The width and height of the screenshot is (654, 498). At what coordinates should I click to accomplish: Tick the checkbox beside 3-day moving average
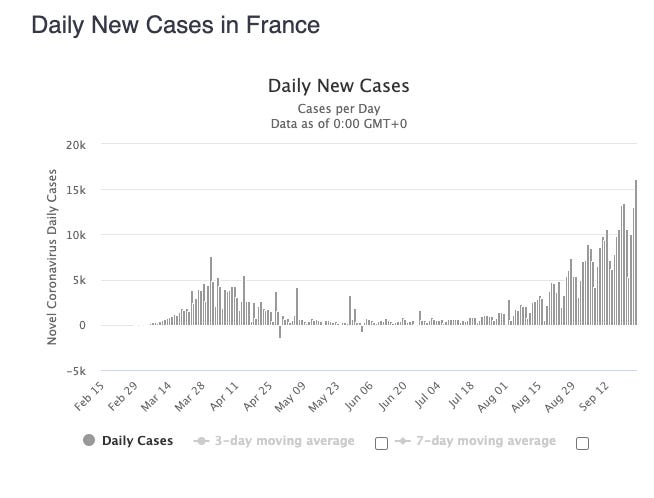[380, 444]
